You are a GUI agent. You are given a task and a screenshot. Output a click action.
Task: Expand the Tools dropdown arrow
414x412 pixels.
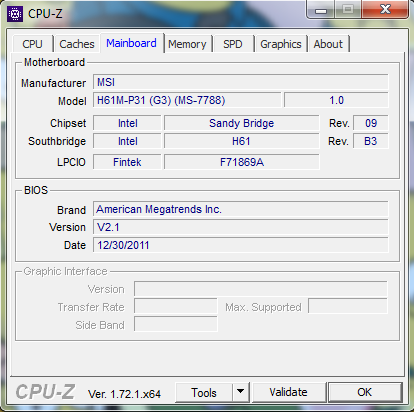(241, 393)
